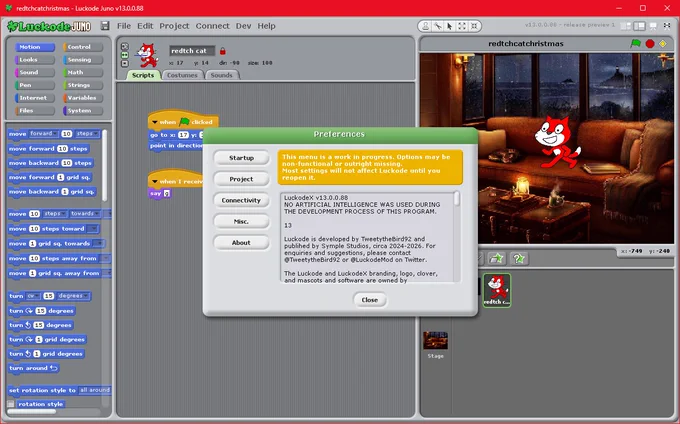Collapse the when I receive hat block
The width and height of the screenshot is (680, 424).
click(155, 182)
